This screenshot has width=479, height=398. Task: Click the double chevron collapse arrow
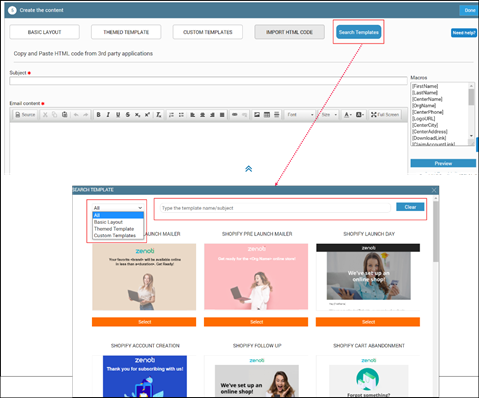click(248, 169)
